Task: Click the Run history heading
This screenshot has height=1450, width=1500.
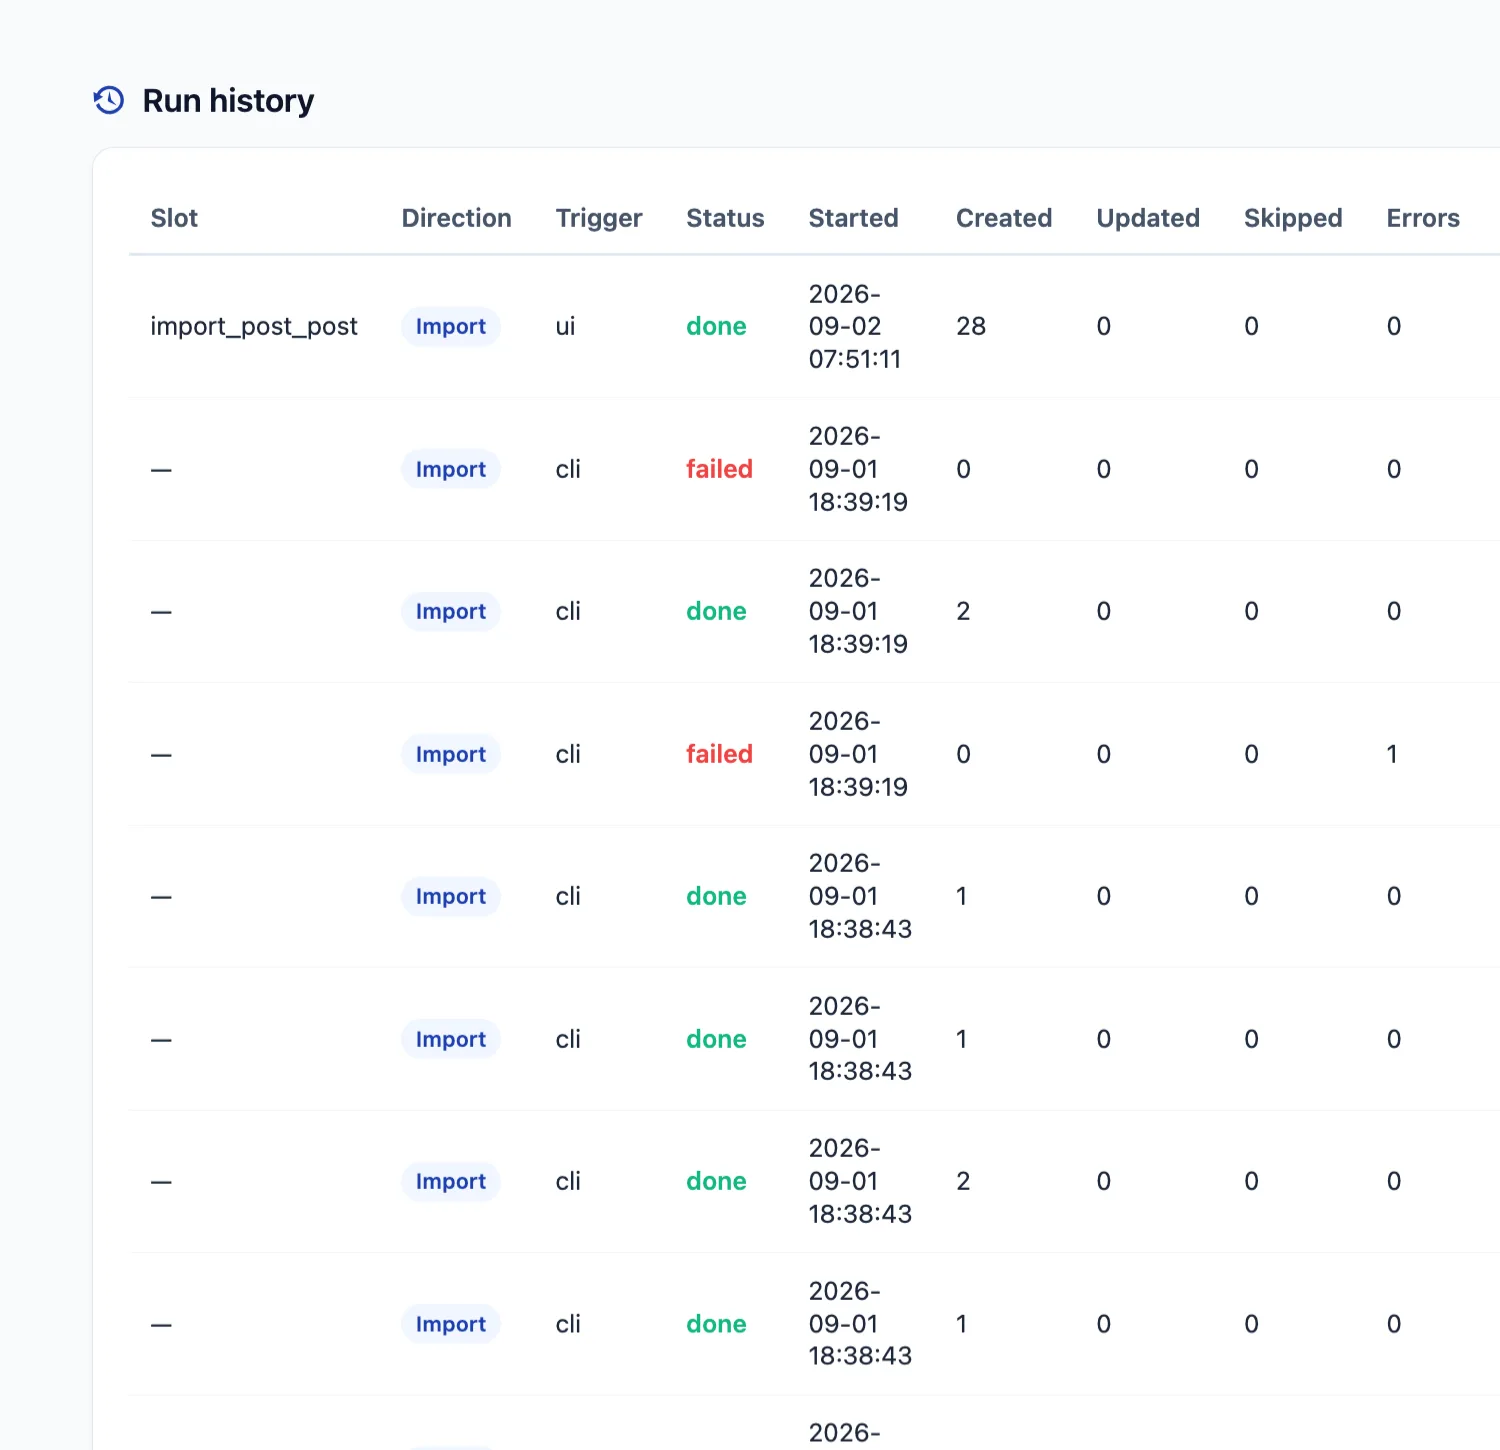Action: (x=228, y=101)
